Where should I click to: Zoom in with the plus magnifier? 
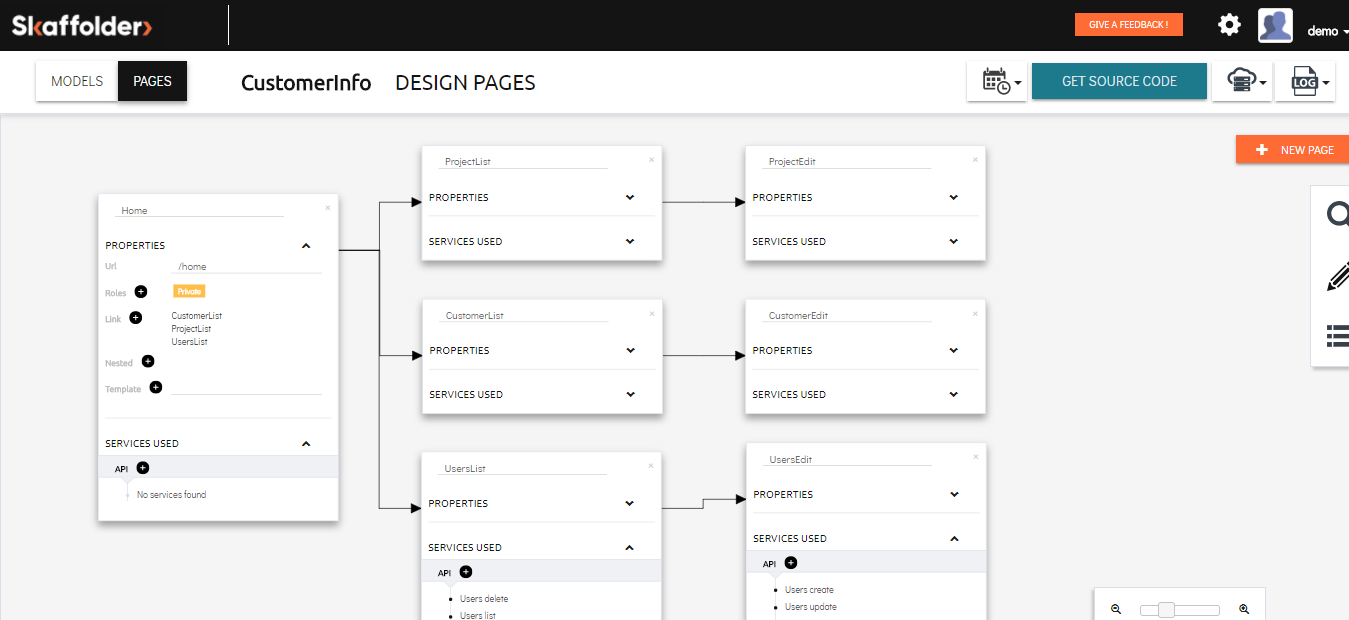tap(1244, 609)
